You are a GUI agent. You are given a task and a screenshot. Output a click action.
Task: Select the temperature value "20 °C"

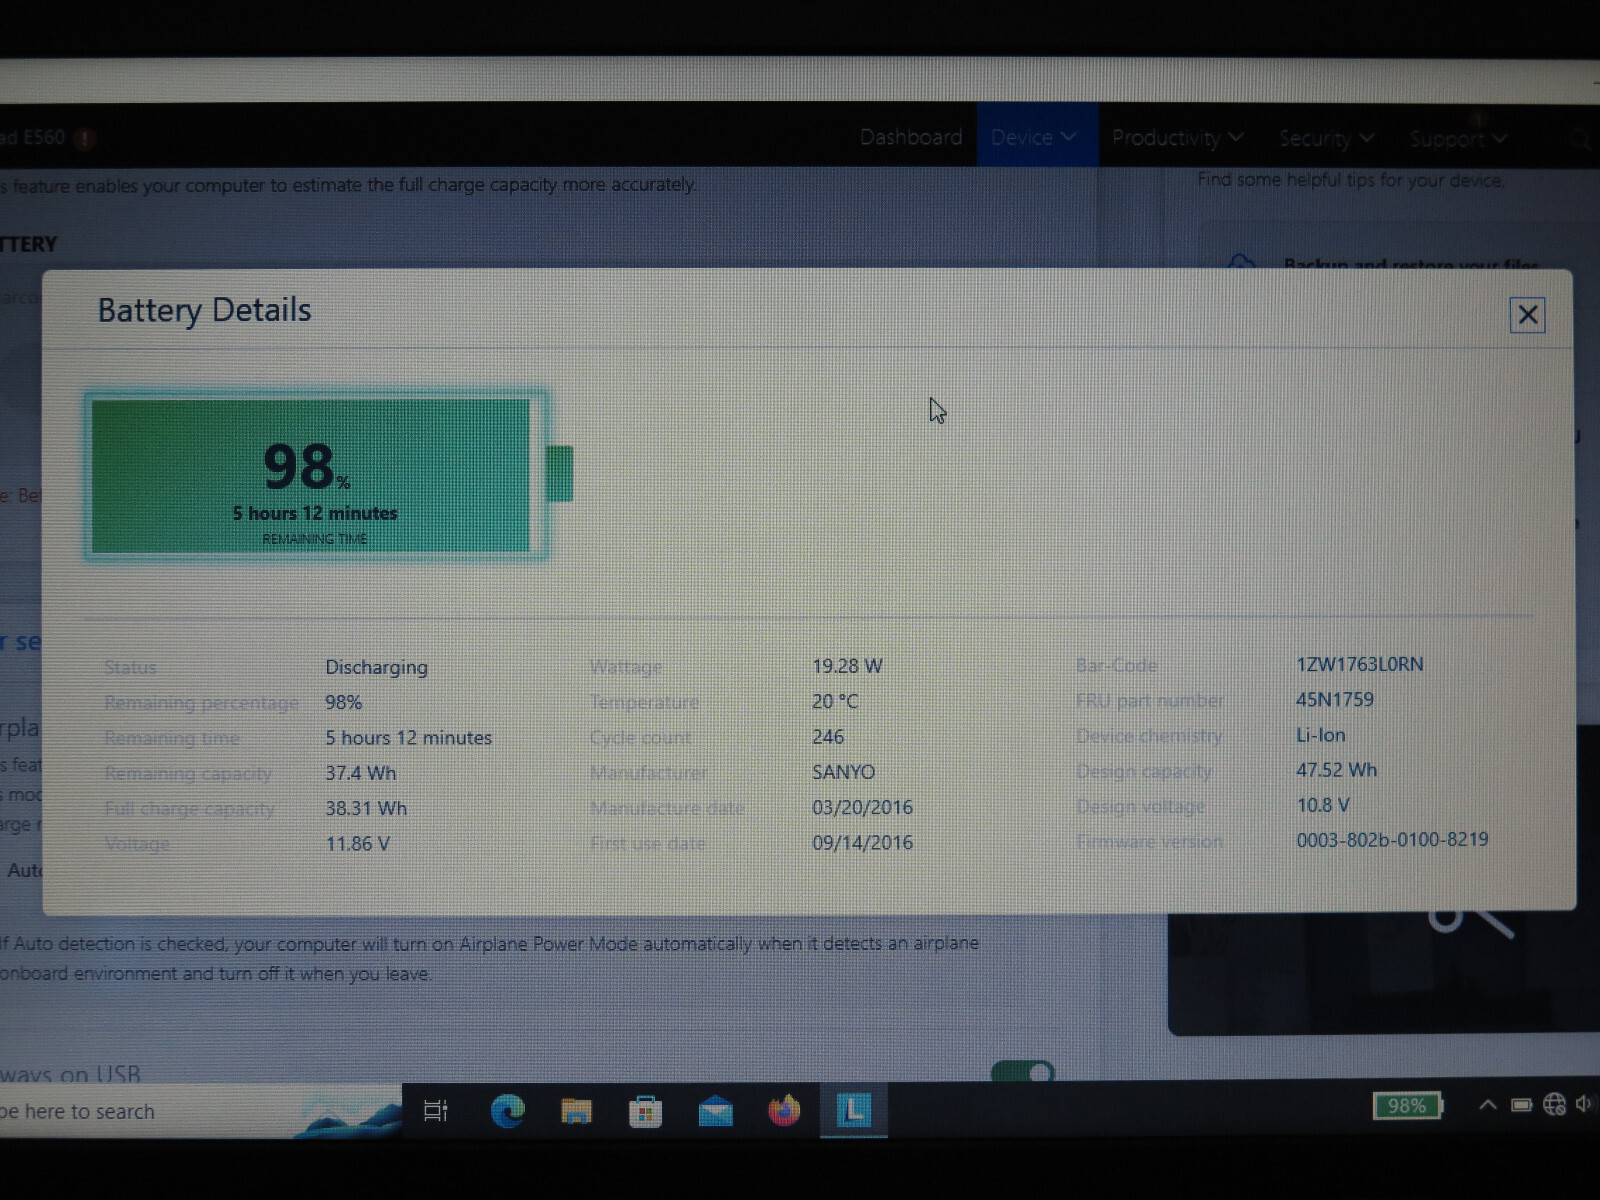835,701
